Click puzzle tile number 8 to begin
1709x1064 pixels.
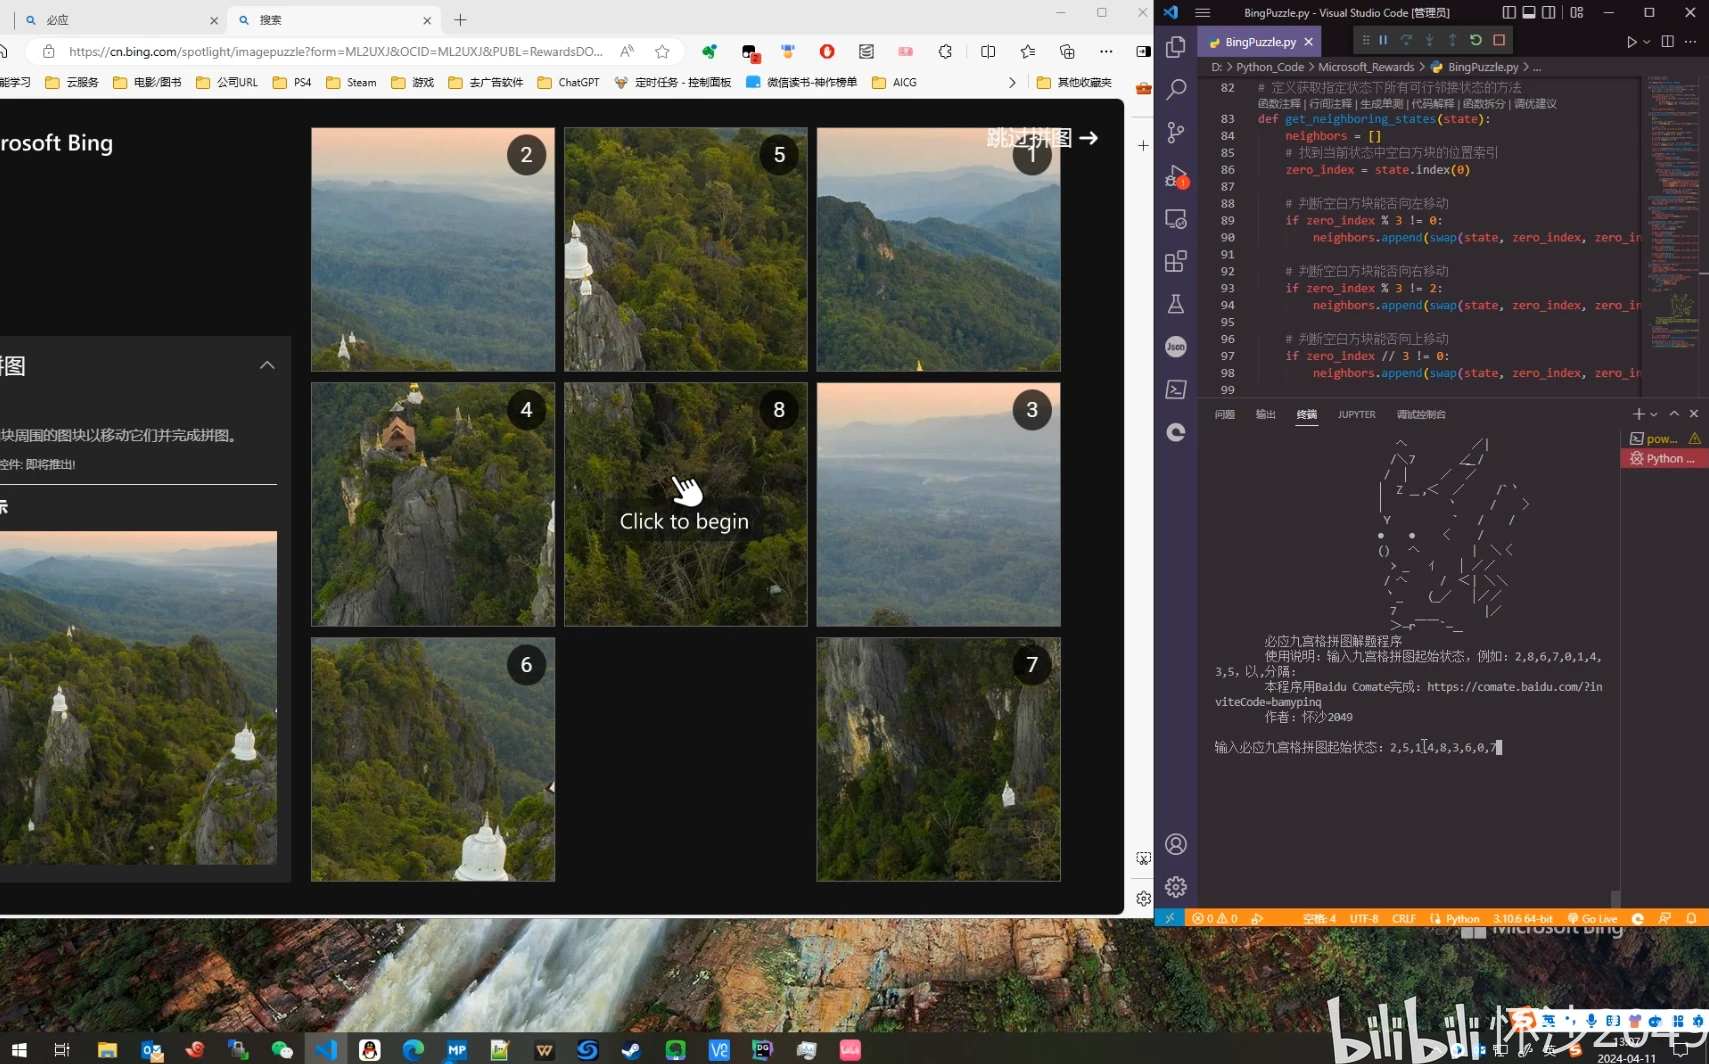[685, 504]
